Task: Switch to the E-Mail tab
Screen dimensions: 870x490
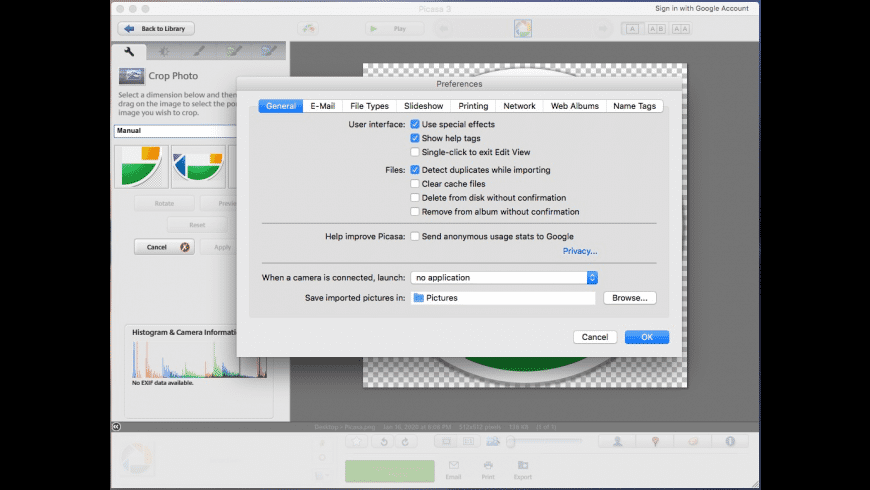Action: point(322,106)
